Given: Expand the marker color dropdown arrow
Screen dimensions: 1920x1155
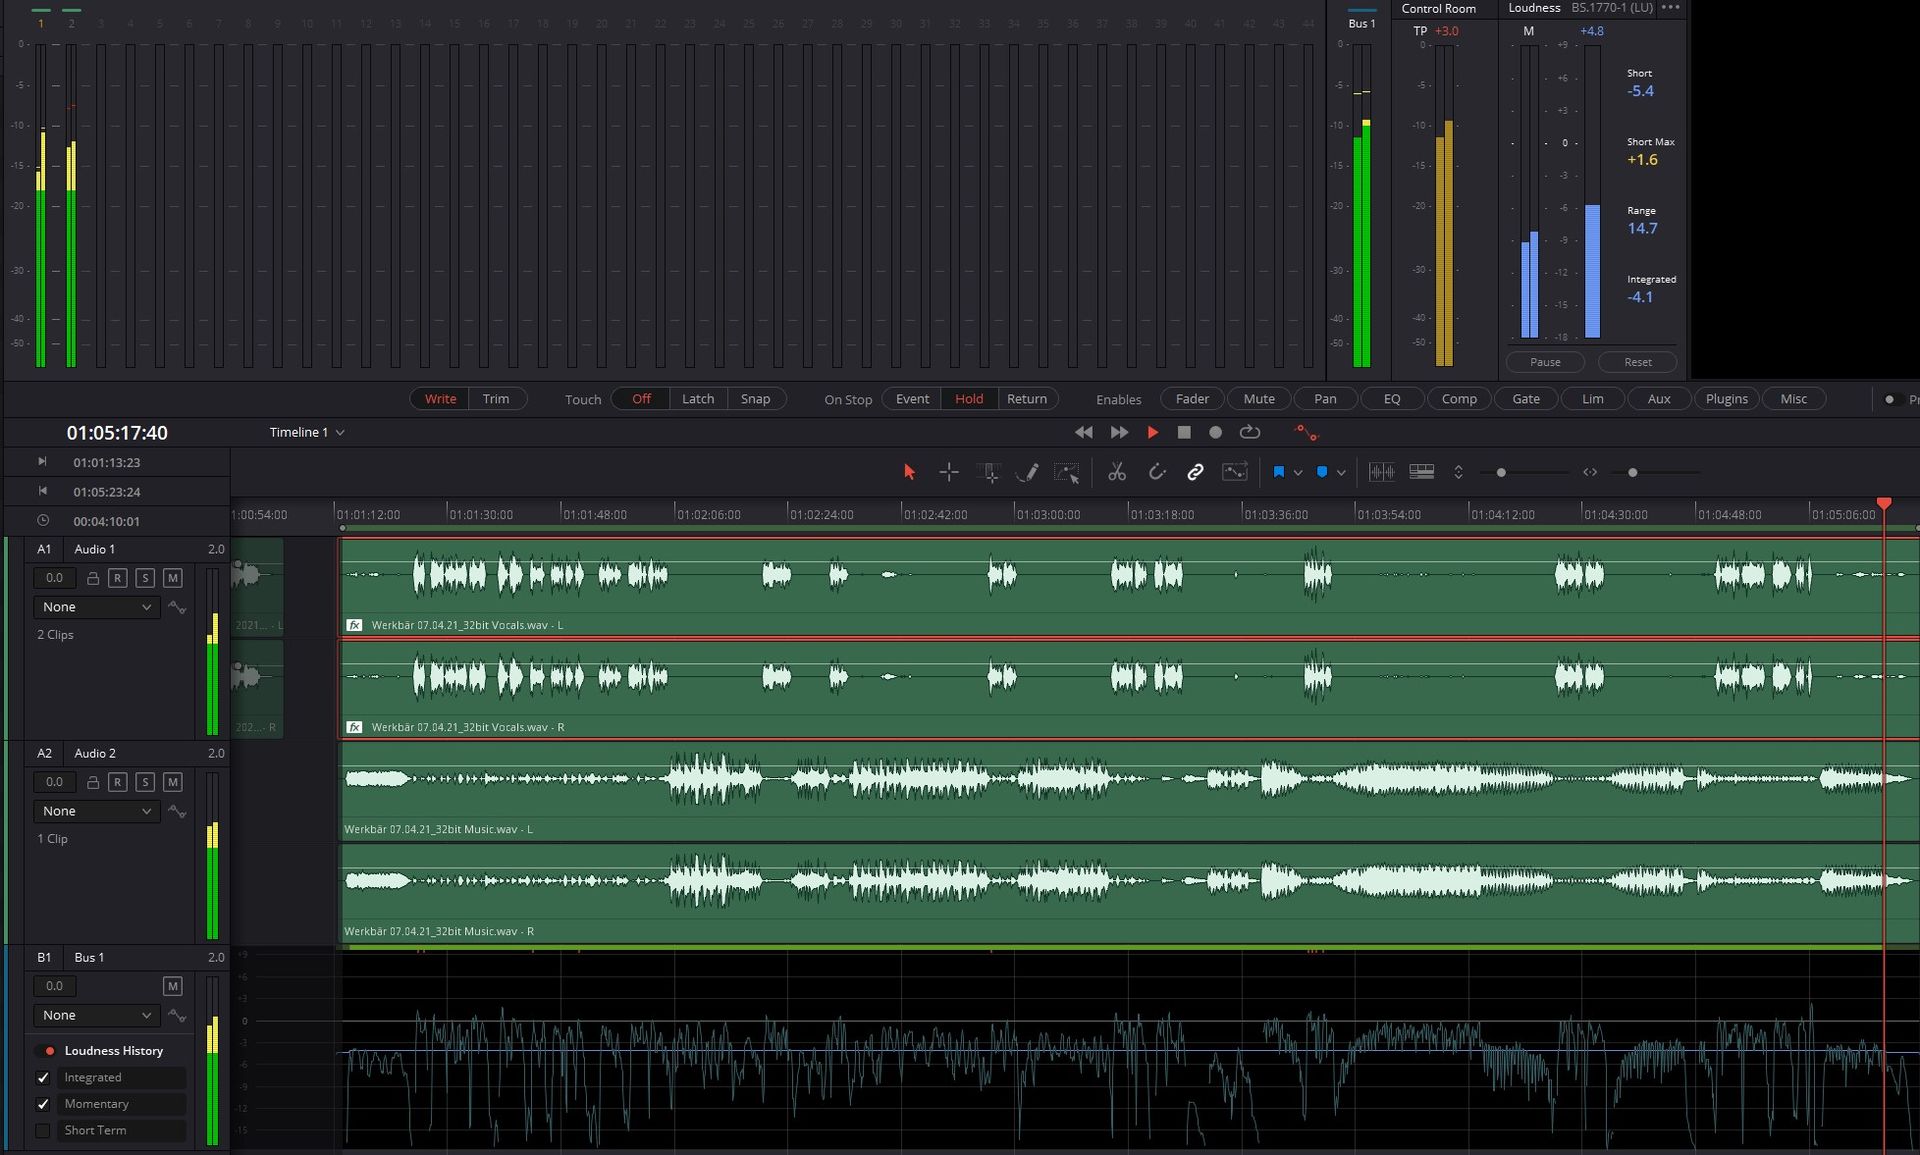Looking at the screenshot, I should tap(1341, 472).
